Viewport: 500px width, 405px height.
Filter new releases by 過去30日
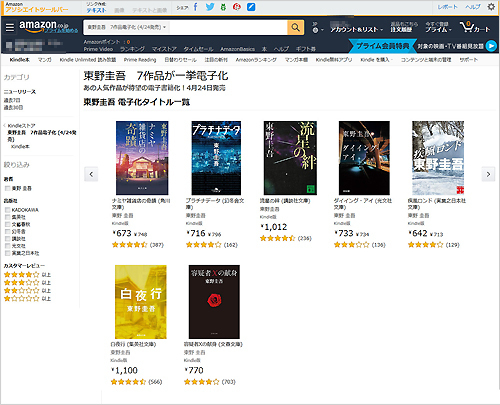[13, 108]
